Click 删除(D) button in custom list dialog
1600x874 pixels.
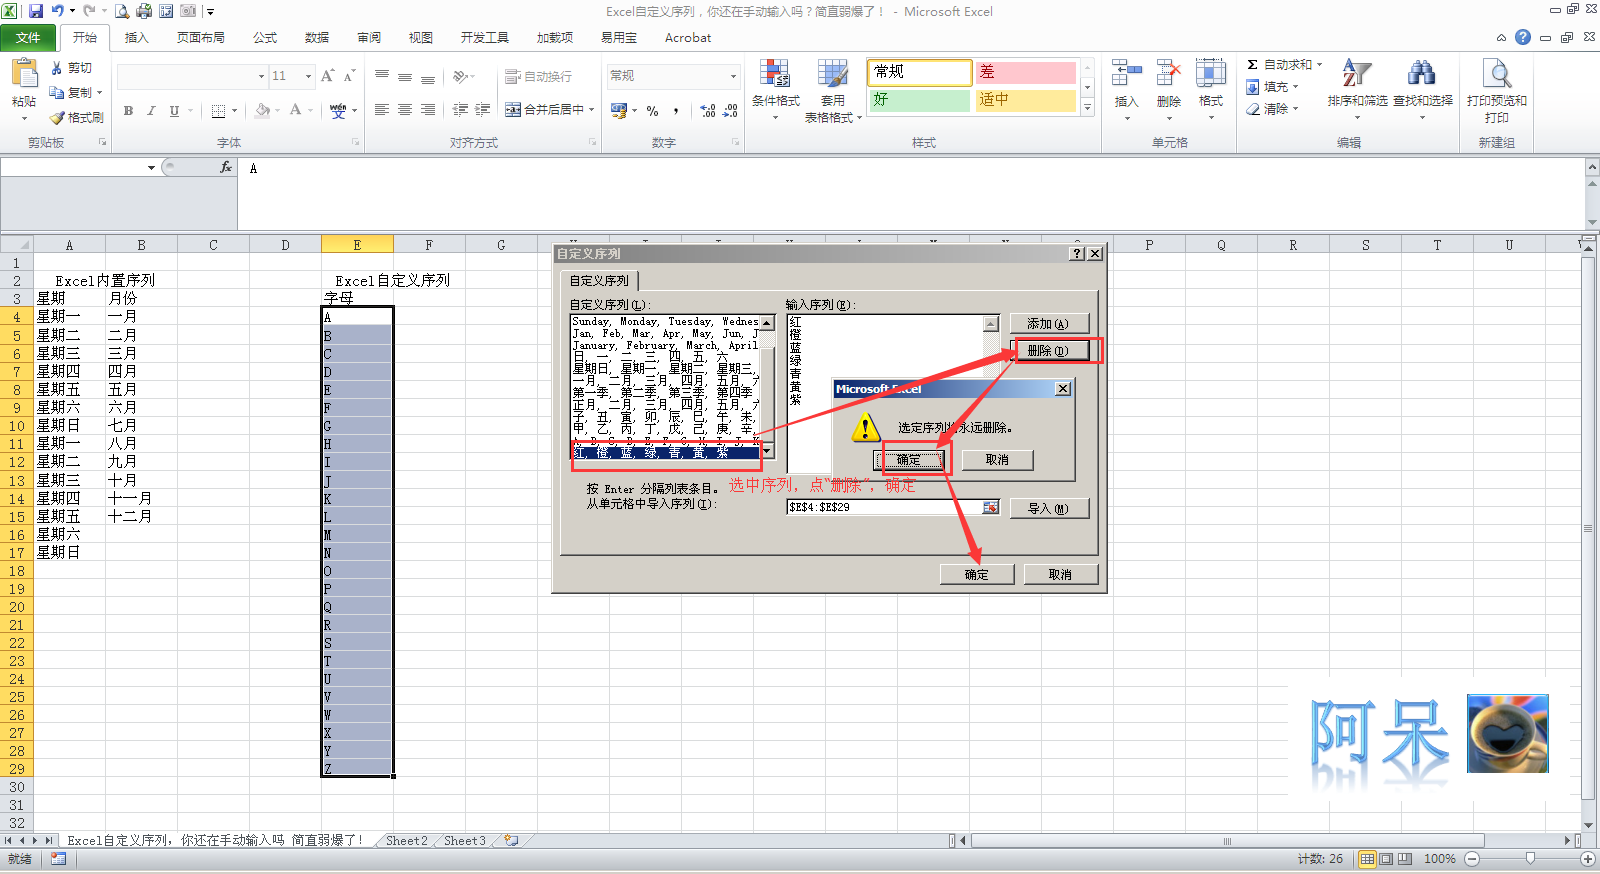point(1048,351)
